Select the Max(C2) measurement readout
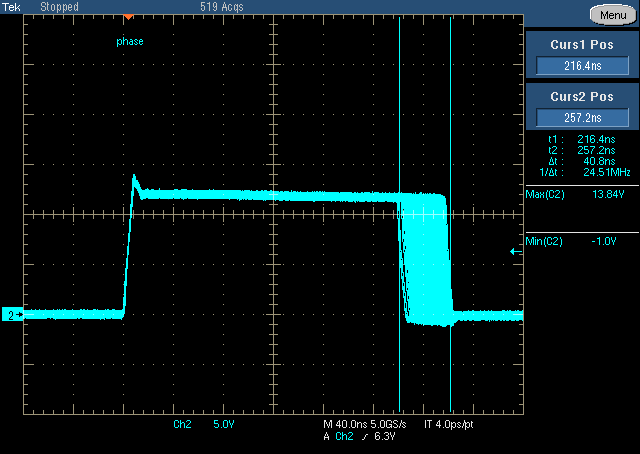 click(581, 194)
